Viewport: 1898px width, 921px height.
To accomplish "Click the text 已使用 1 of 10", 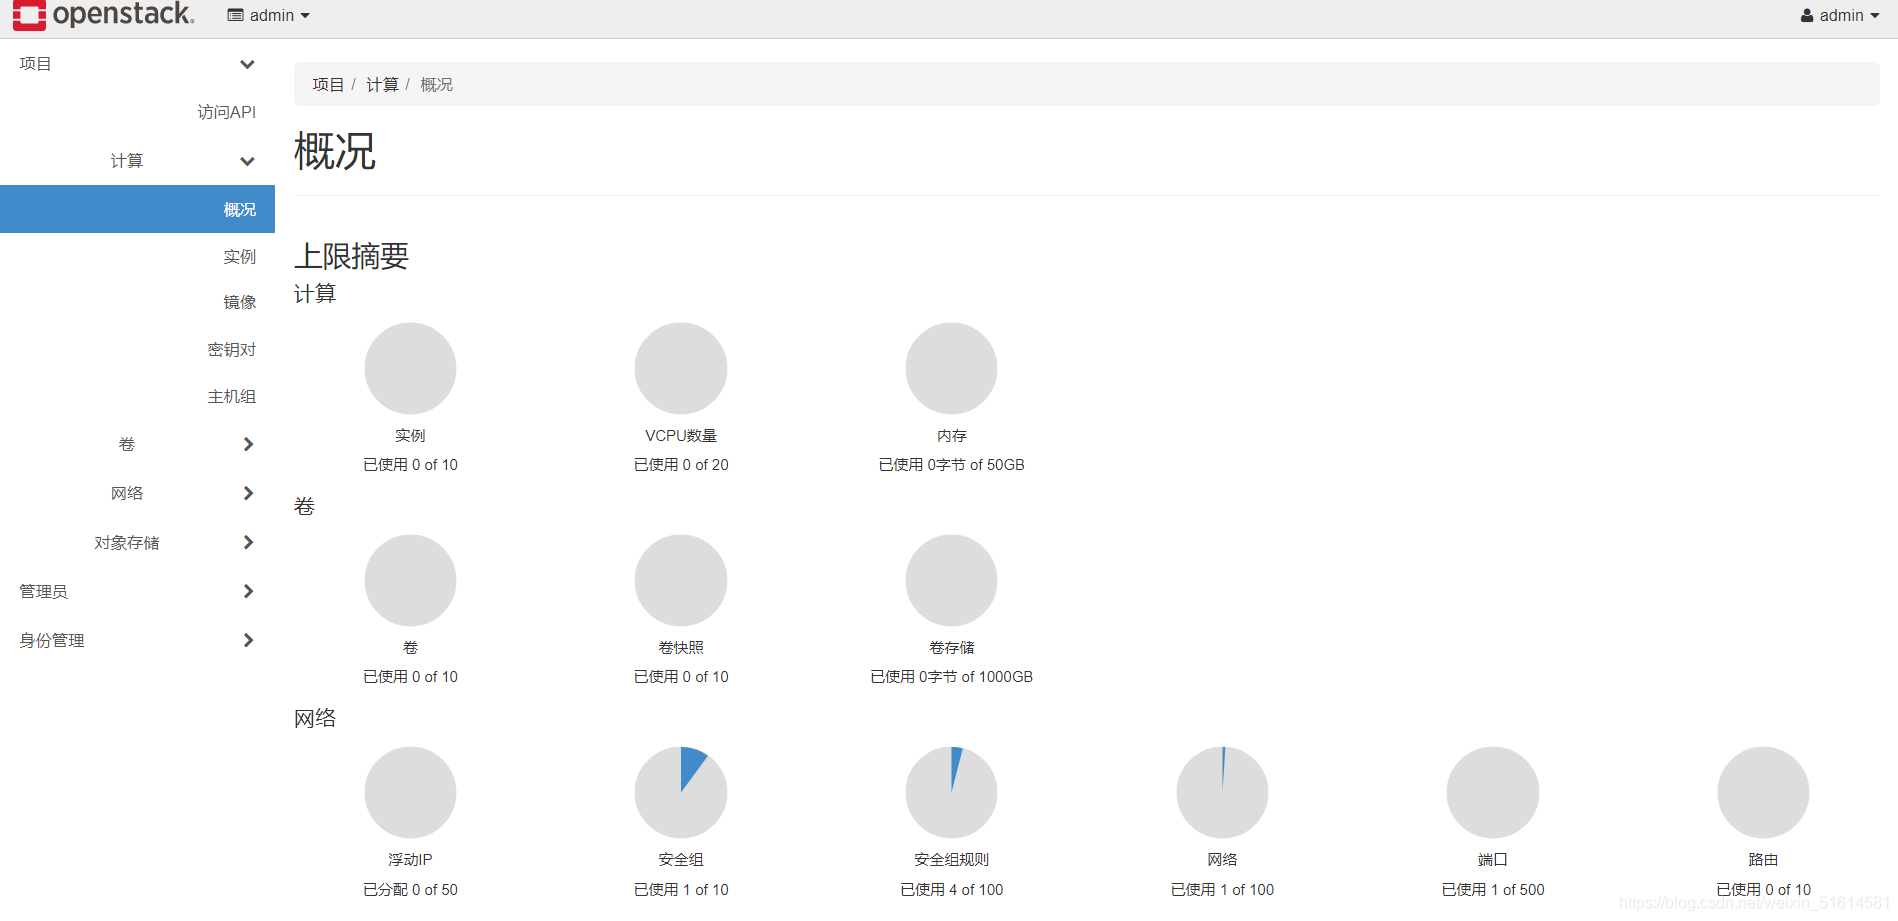I will coord(681,890).
